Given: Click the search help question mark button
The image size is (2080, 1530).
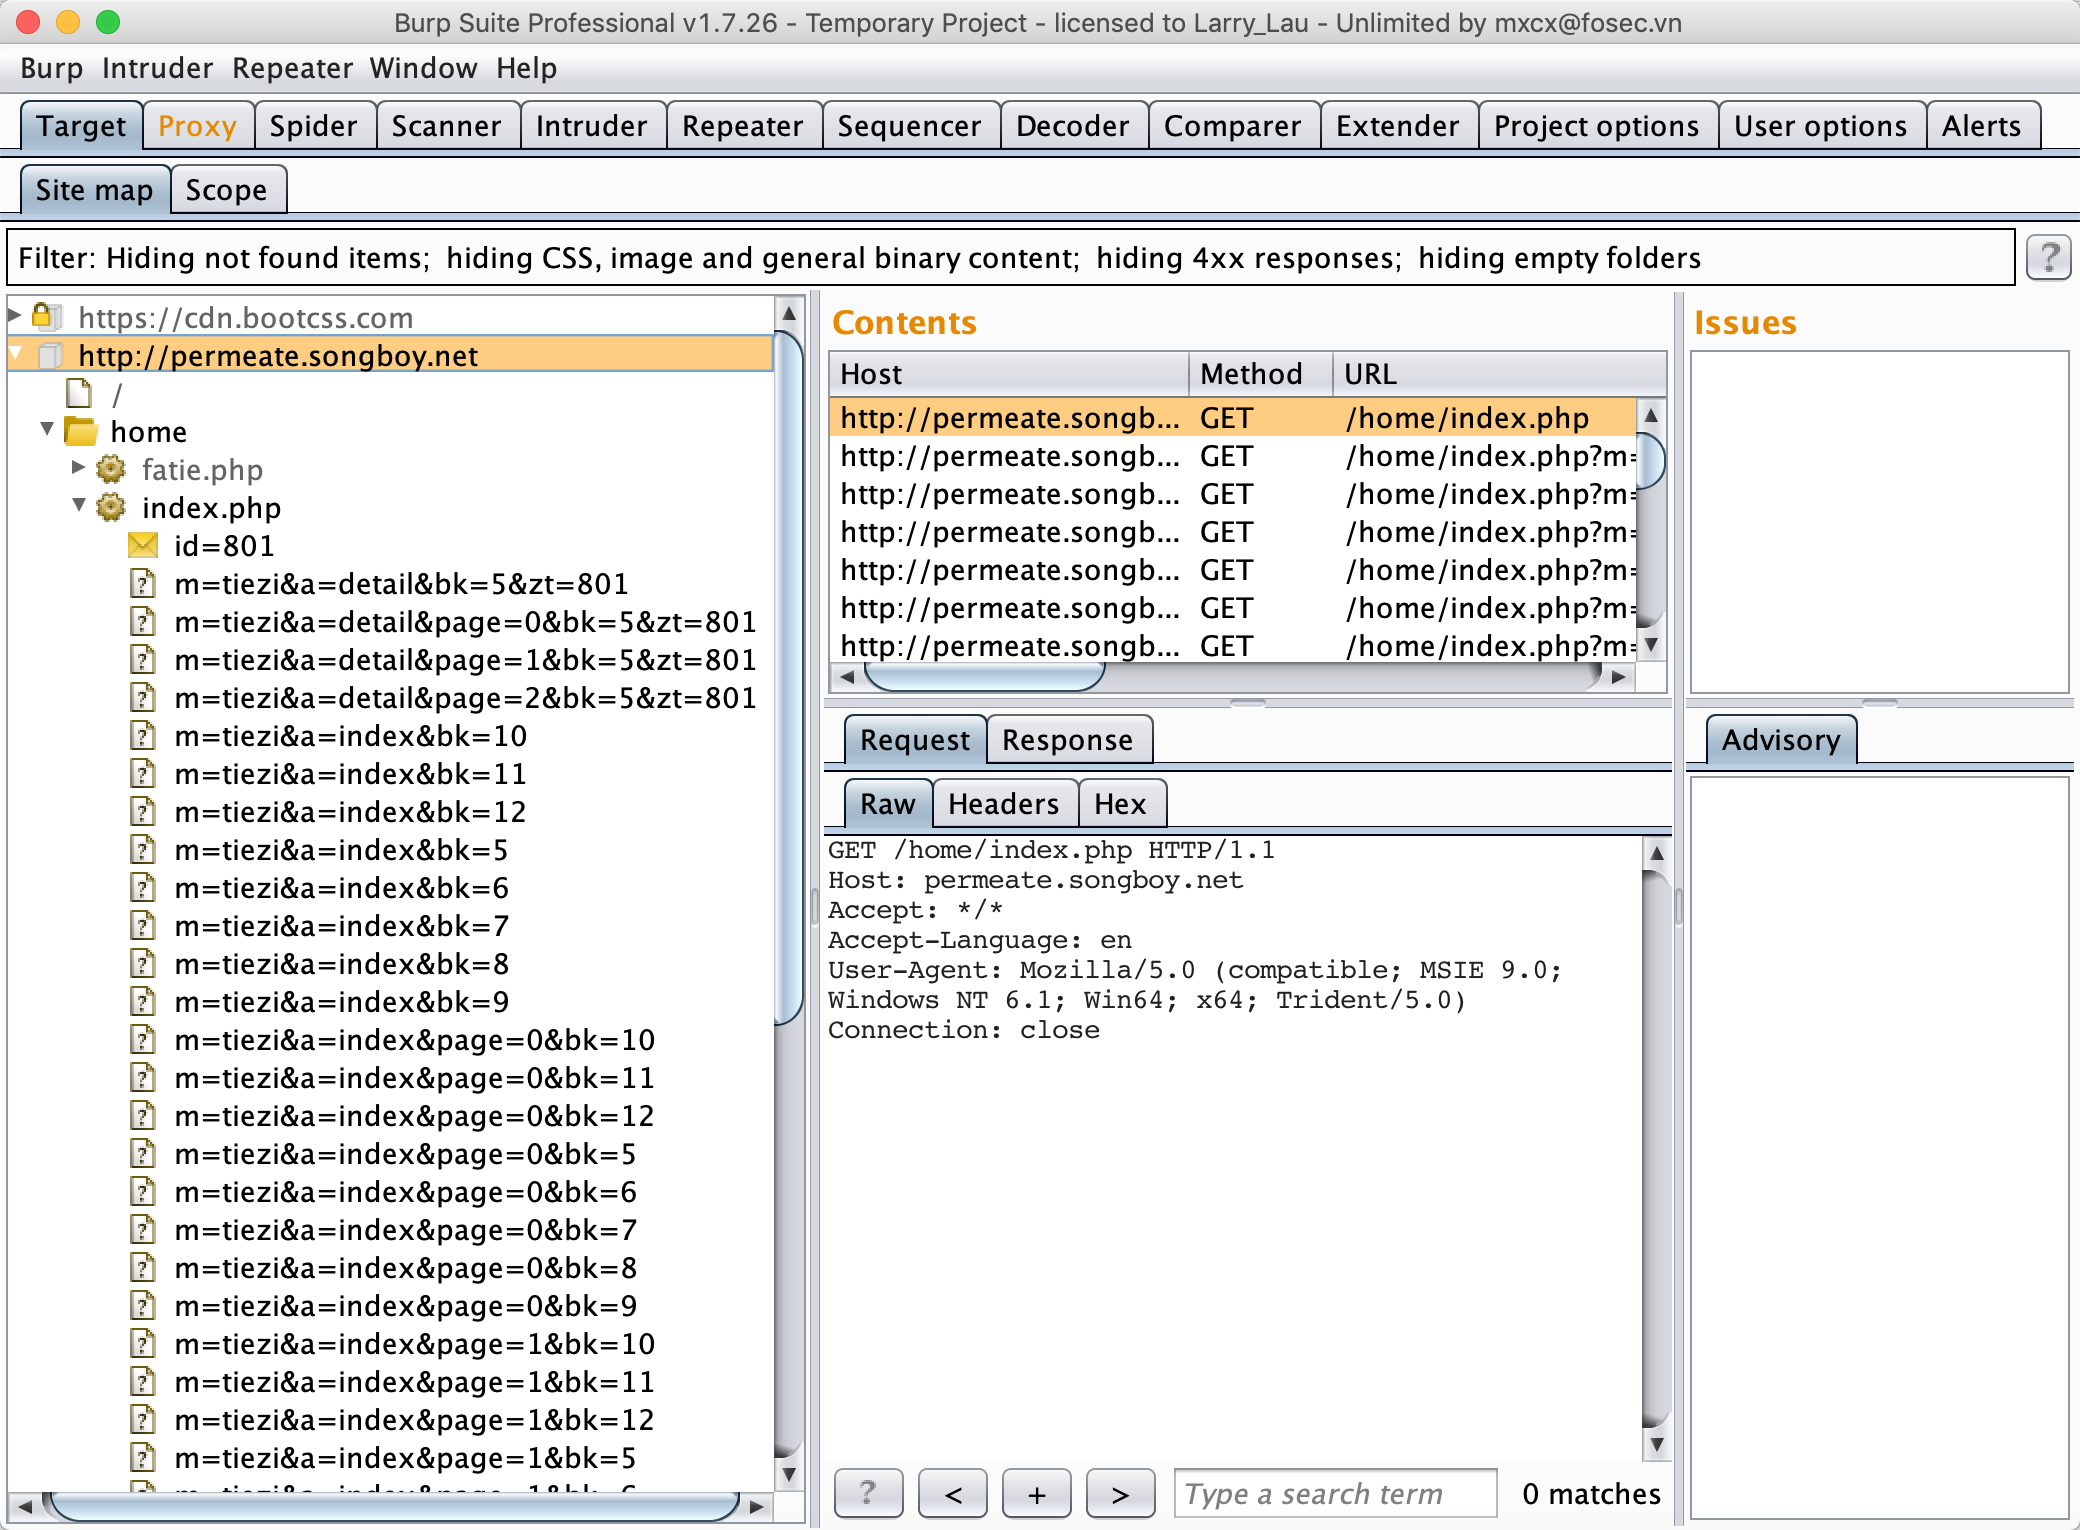Looking at the screenshot, I should pos(868,1493).
